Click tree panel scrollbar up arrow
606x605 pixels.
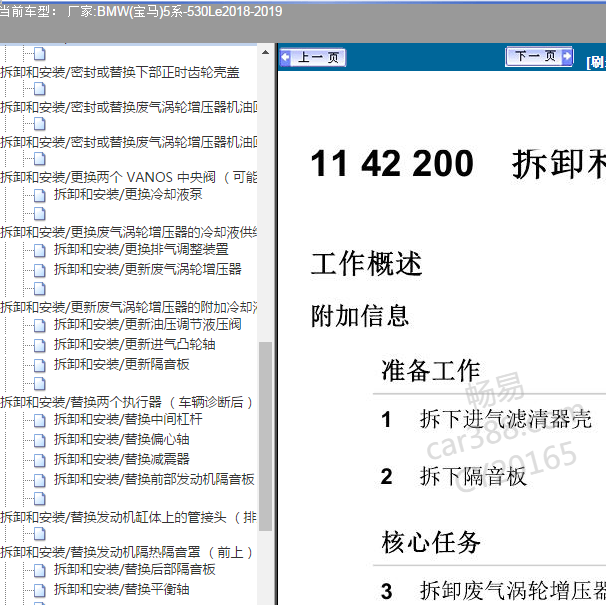coord(265,52)
